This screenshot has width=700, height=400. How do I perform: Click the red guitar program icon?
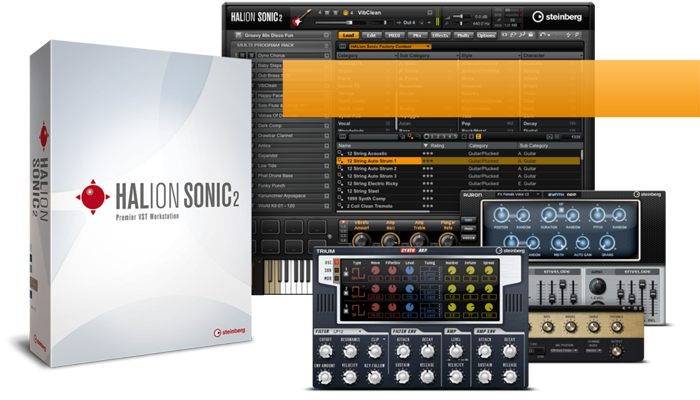[x=302, y=18]
